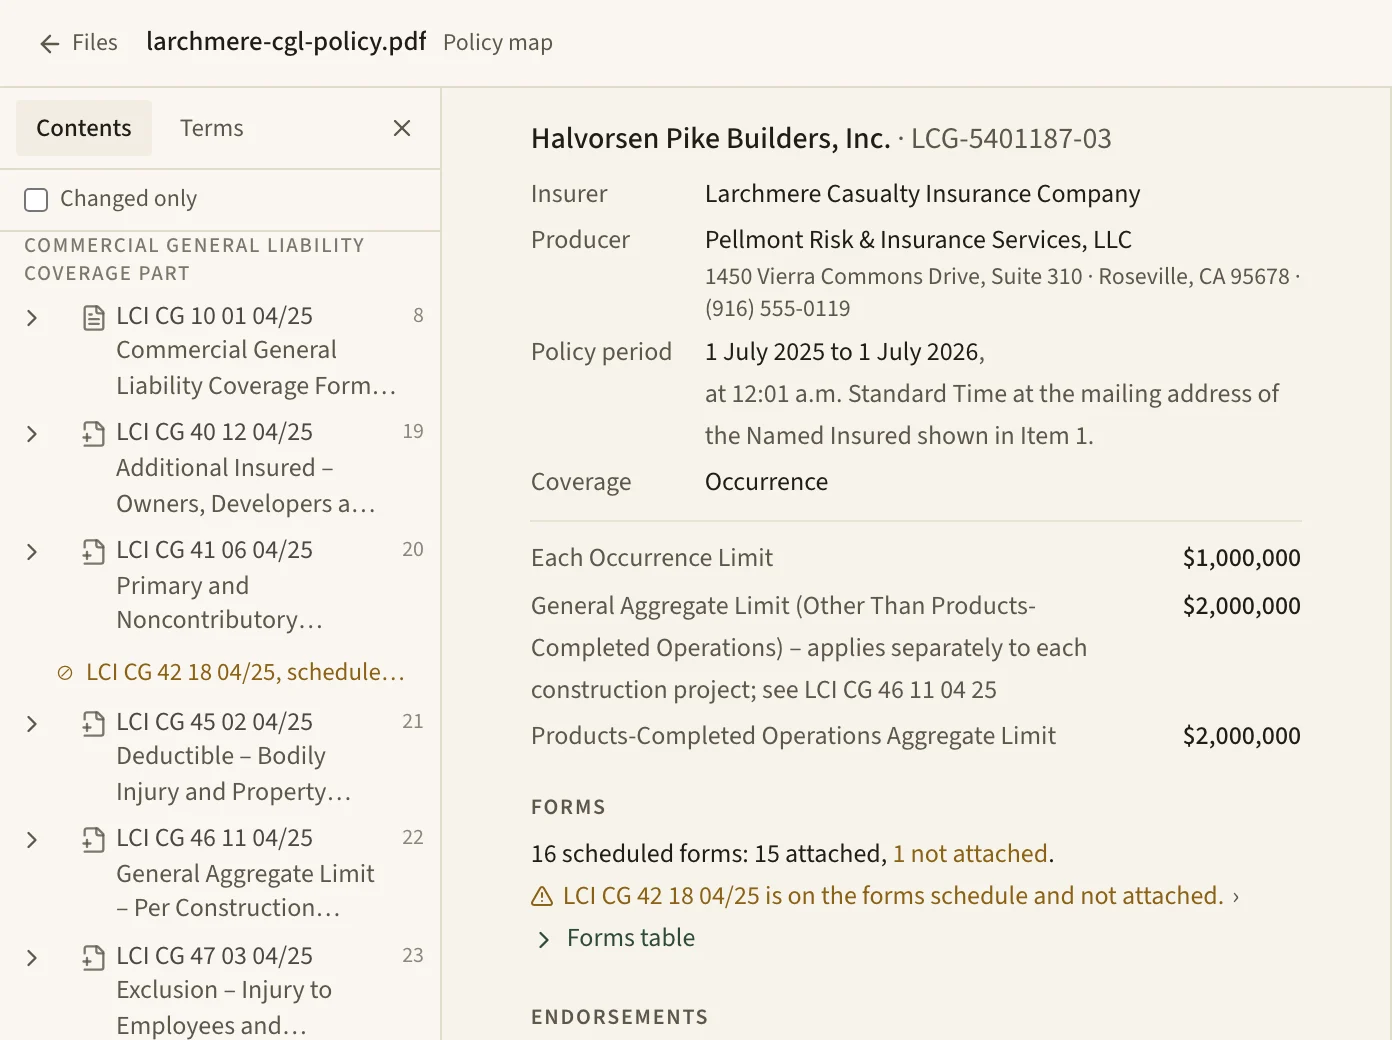The image size is (1392, 1040).
Task: Click the Products-Completed Operations Aggregate Limit label
Action: 793,736
